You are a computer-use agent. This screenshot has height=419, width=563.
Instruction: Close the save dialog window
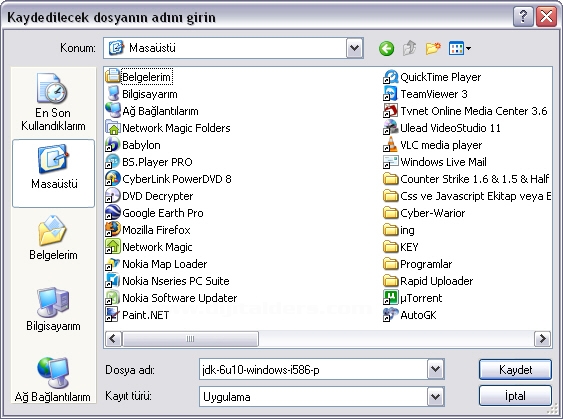click(546, 17)
